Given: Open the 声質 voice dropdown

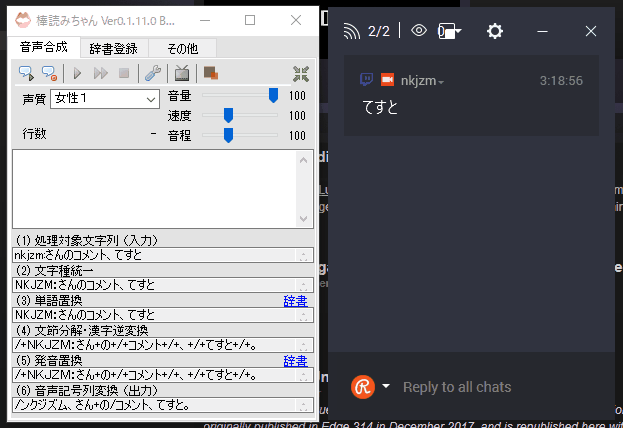Looking at the screenshot, I should (105, 99).
